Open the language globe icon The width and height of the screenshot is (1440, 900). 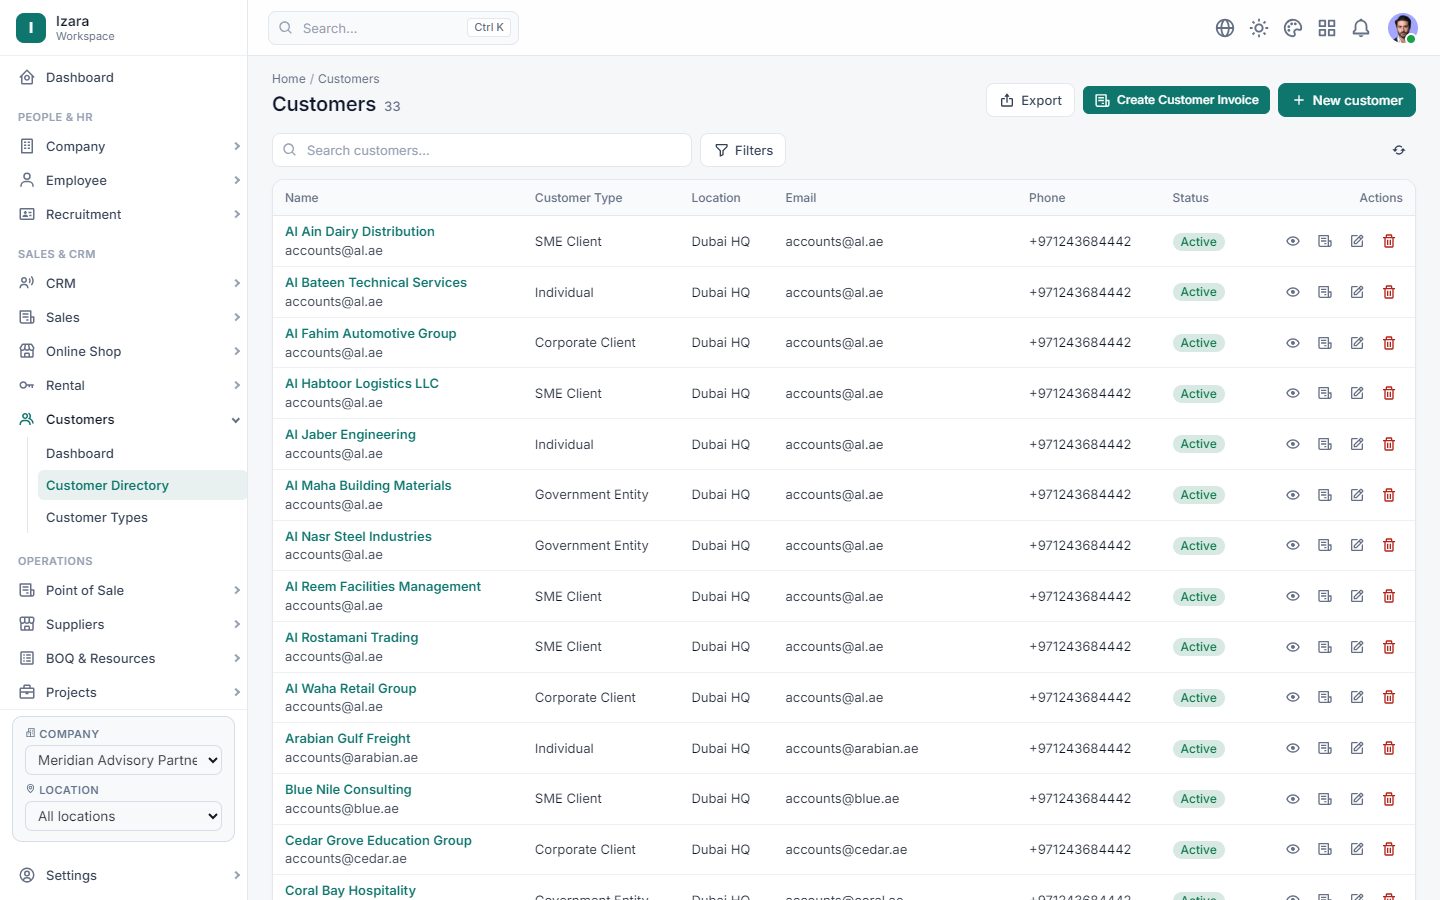tap(1225, 28)
